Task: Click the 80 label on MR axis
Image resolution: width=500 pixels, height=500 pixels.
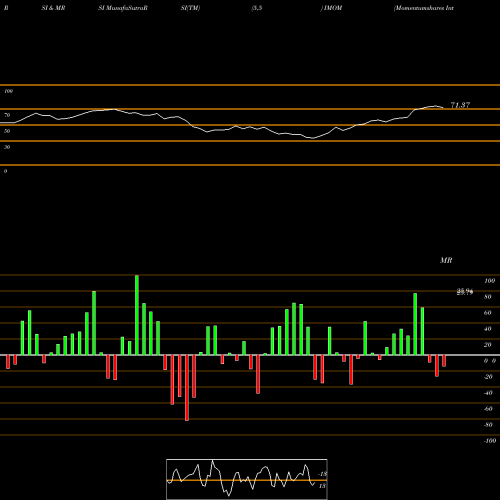Action: coord(488,297)
